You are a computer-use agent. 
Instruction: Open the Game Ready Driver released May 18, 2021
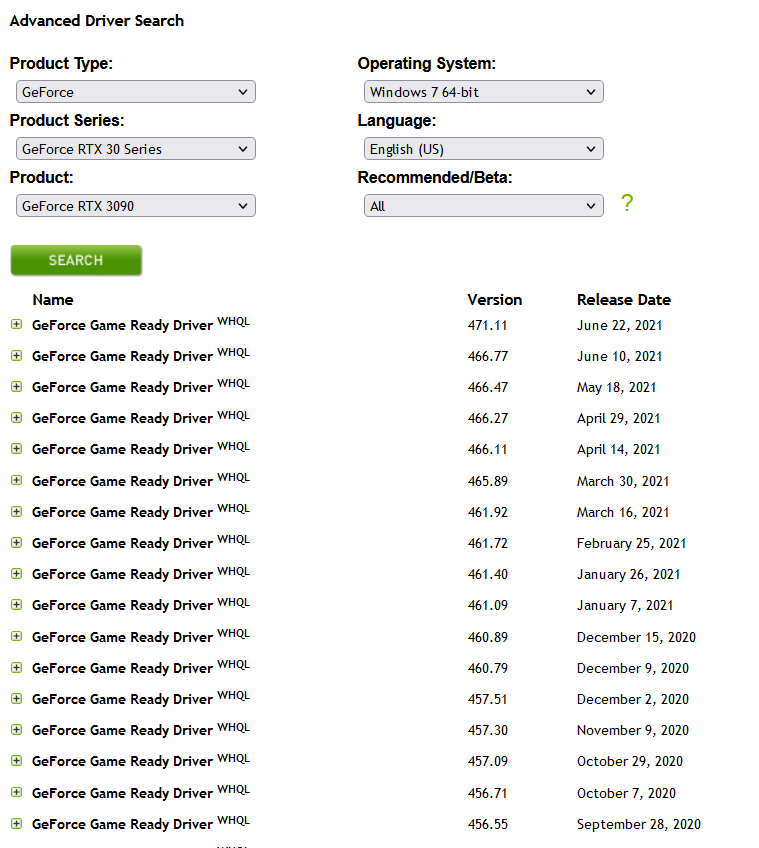tap(122, 387)
